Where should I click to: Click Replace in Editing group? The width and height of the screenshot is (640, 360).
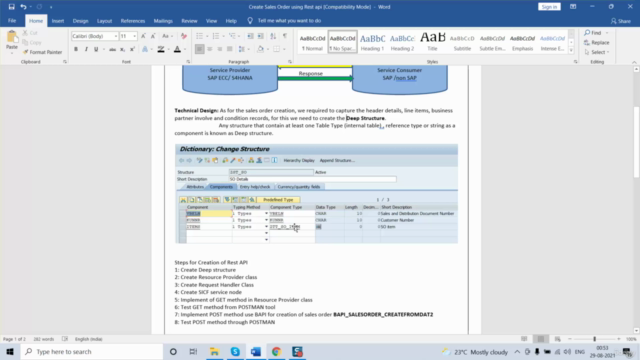(x=597, y=42)
